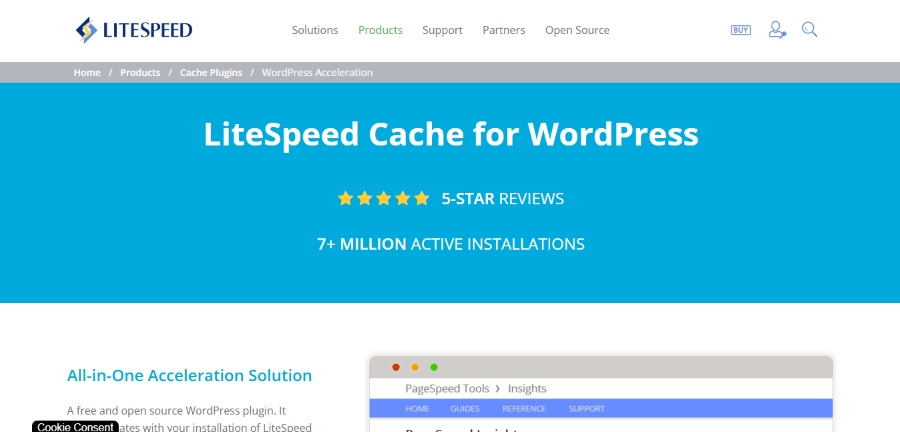Click Insights in mockup breadcrumb
This screenshot has width=900, height=432.
(527, 389)
